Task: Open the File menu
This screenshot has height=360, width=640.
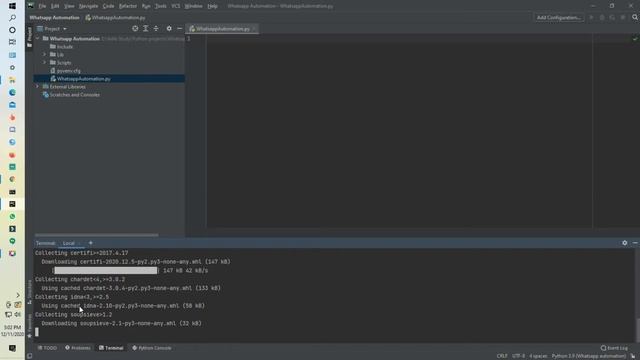Action: (42, 6)
